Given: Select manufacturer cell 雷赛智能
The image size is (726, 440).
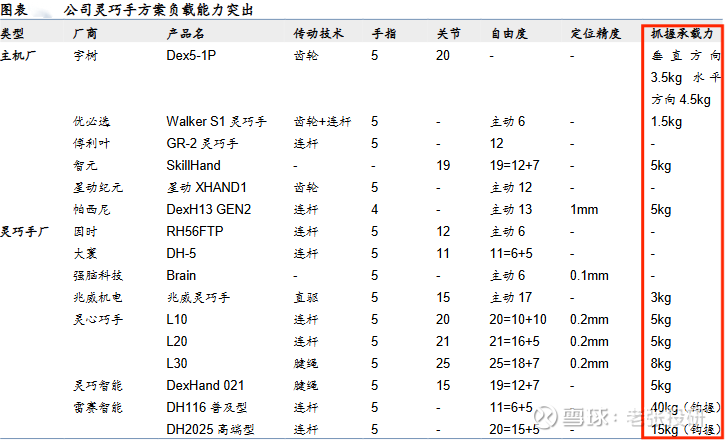Looking at the screenshot, I should [x=98, y=408].
